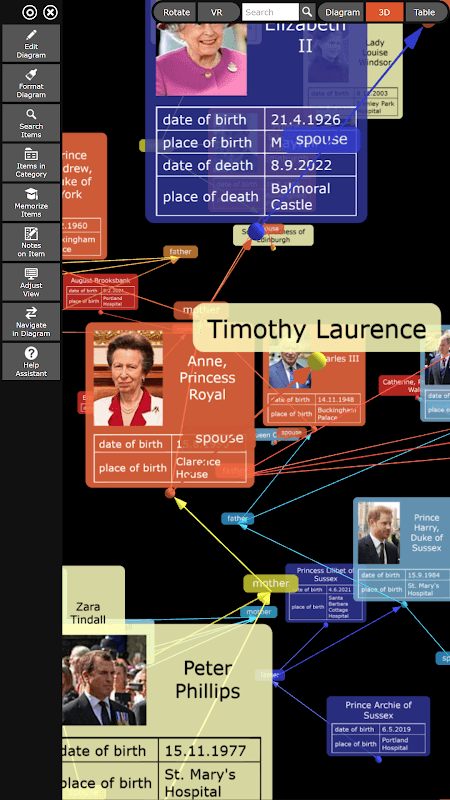Select the Timothy Laurence node label
Image resolution: width=450 pixels, height=800 pixels.
(x=317, y=329)
